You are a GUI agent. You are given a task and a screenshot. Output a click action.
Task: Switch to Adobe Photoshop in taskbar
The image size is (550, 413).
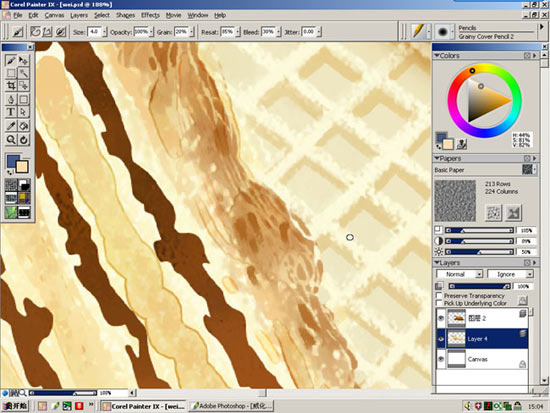[x=232, y=406]
